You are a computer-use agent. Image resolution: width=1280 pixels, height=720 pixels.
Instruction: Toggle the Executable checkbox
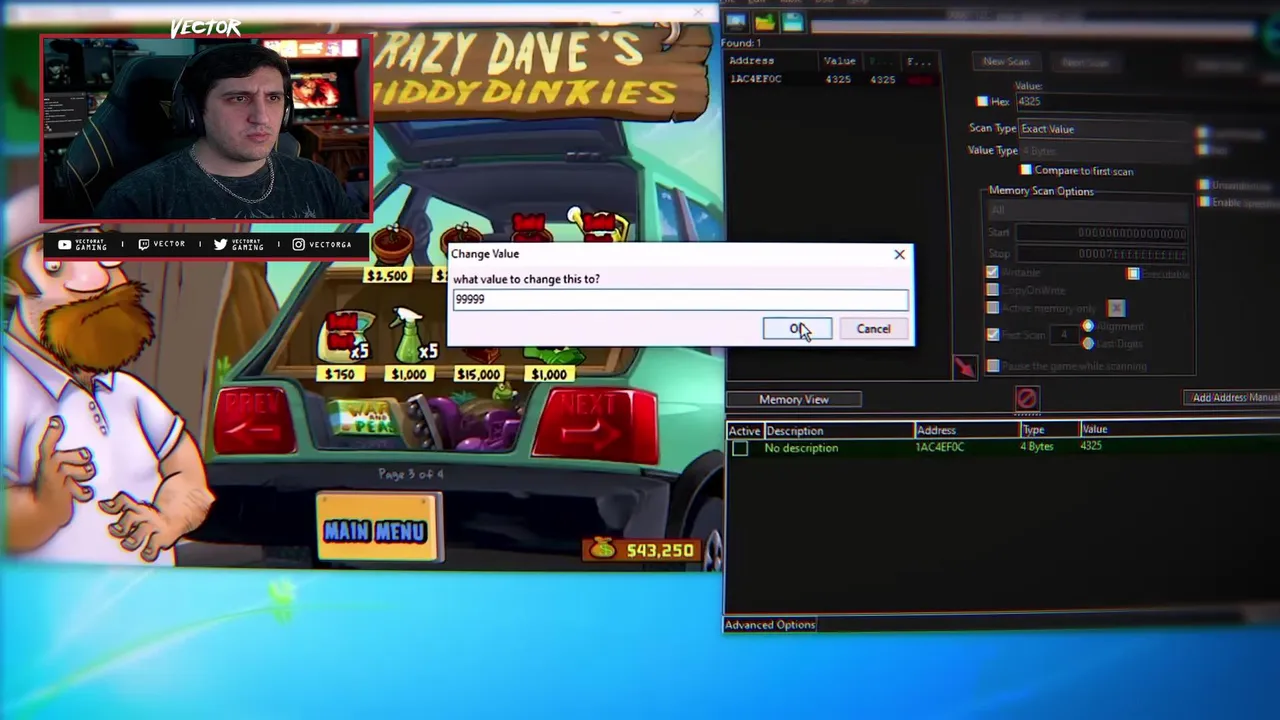tap(1133, 273)
